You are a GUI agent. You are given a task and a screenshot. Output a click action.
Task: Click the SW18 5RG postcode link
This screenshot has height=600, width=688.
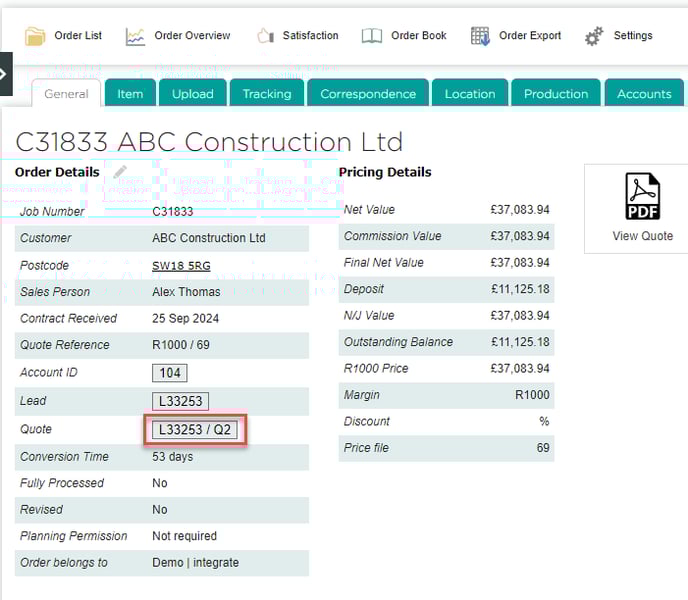[x=181, y=266]
